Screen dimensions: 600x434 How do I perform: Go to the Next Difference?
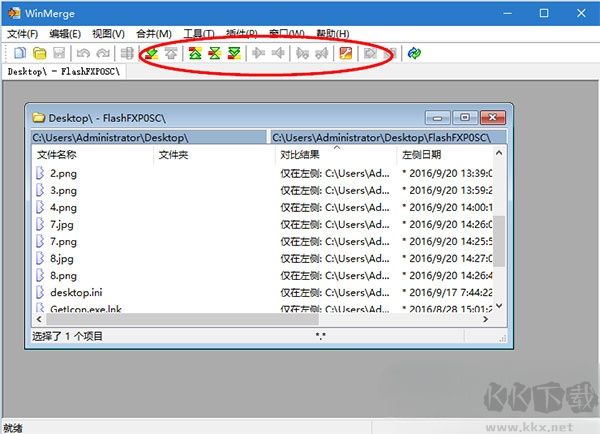[x=151, y=53]
